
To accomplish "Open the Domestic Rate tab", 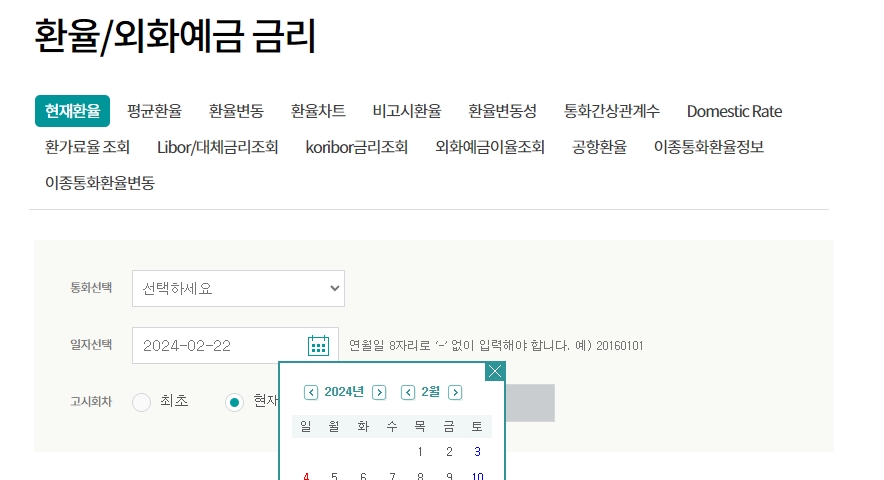I will (734, 111).
